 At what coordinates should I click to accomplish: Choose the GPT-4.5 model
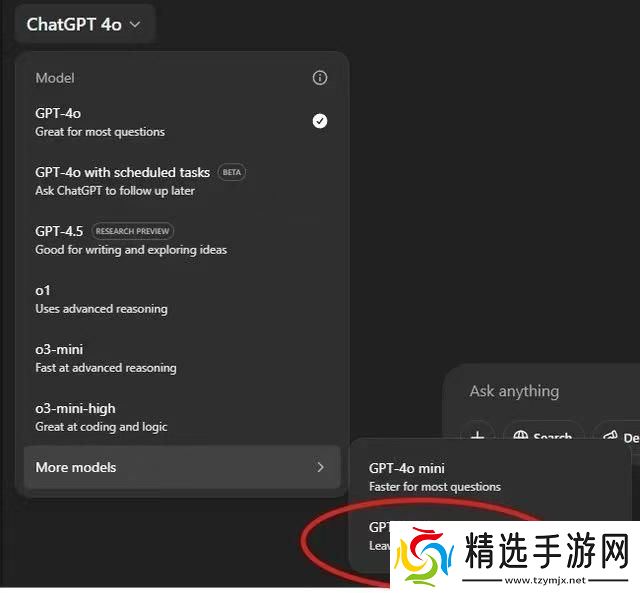click(182, 240)
